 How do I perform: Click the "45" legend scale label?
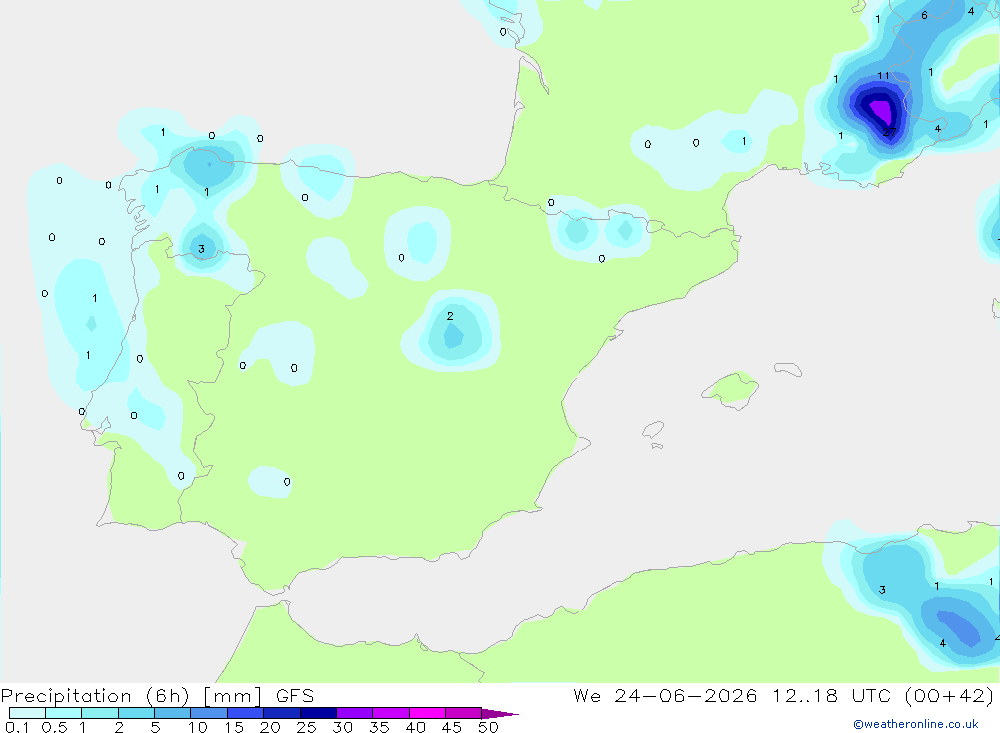click(x=452, y=727)
